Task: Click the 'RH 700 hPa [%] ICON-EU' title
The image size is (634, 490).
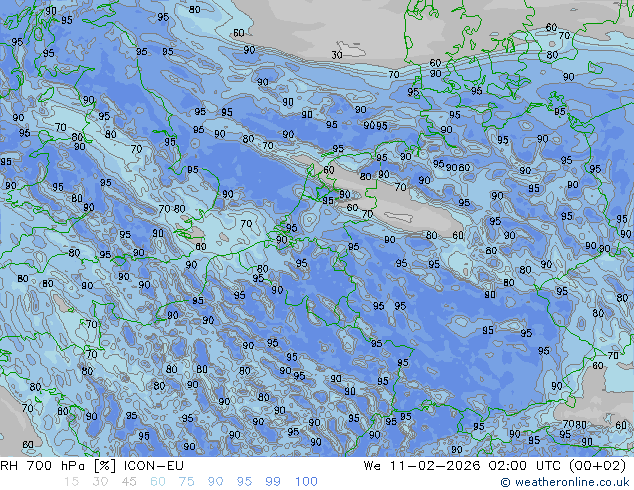Action: (x=92, y=466)
